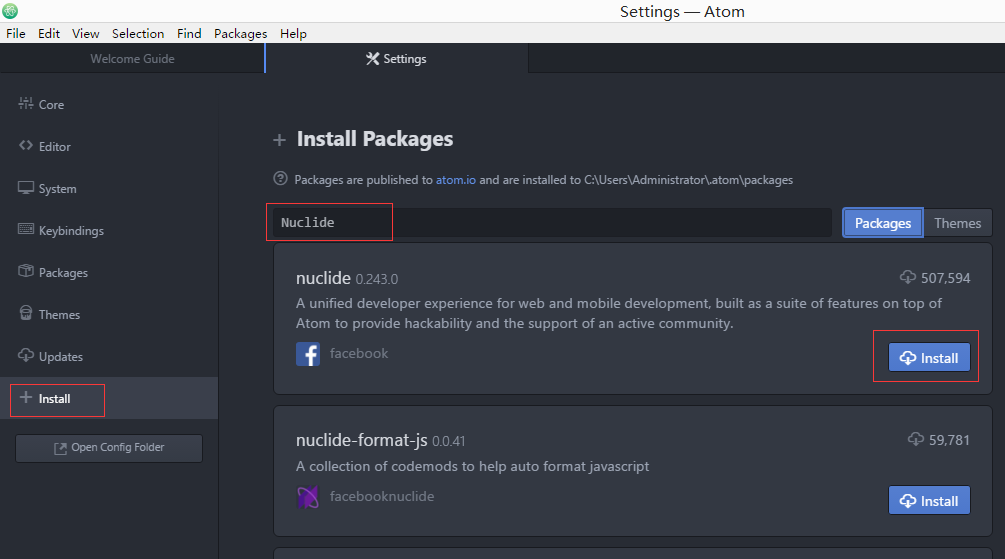Click the nuclide package title

point(323,278)
